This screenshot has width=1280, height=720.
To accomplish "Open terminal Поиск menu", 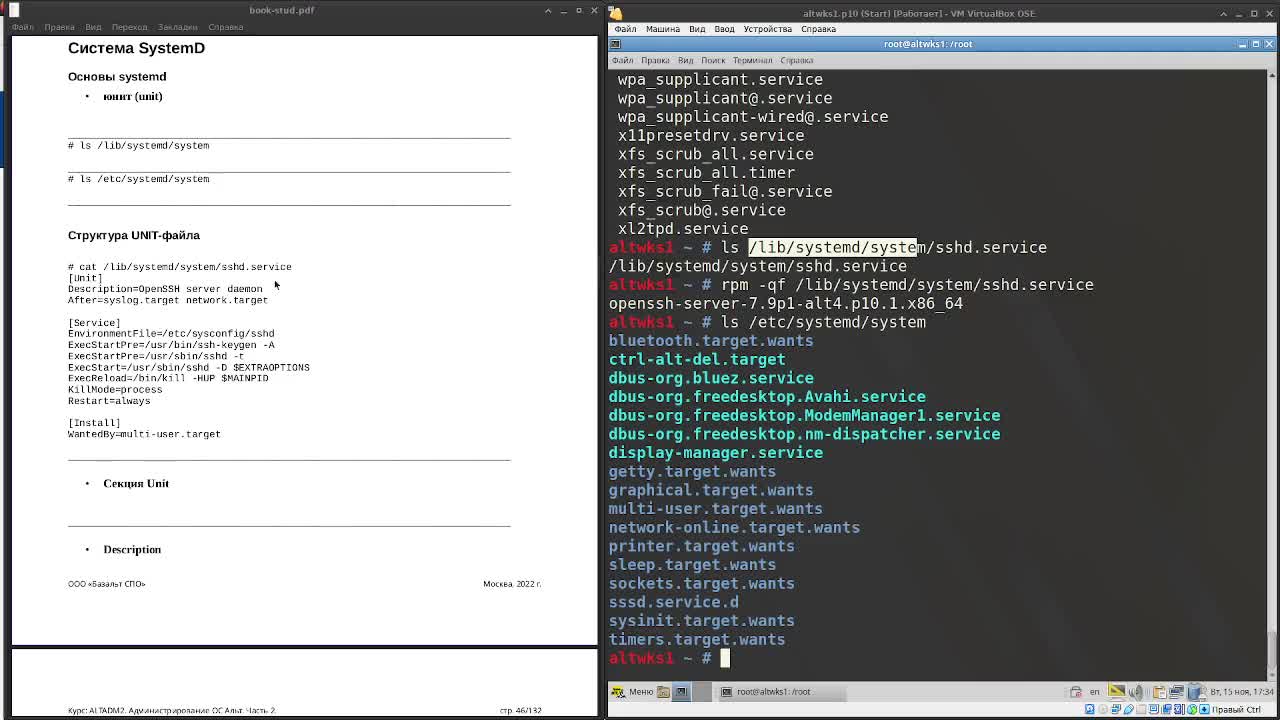I will [x=713, y=61].
